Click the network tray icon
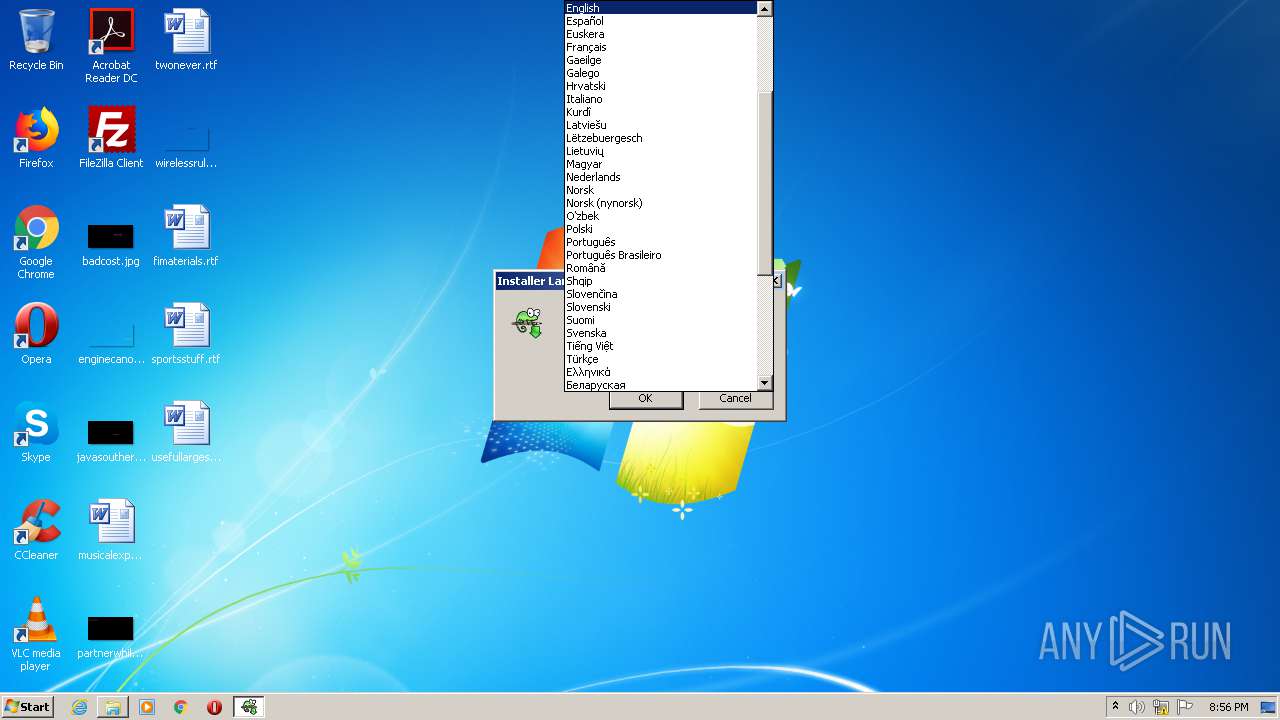 [1161, 707]
